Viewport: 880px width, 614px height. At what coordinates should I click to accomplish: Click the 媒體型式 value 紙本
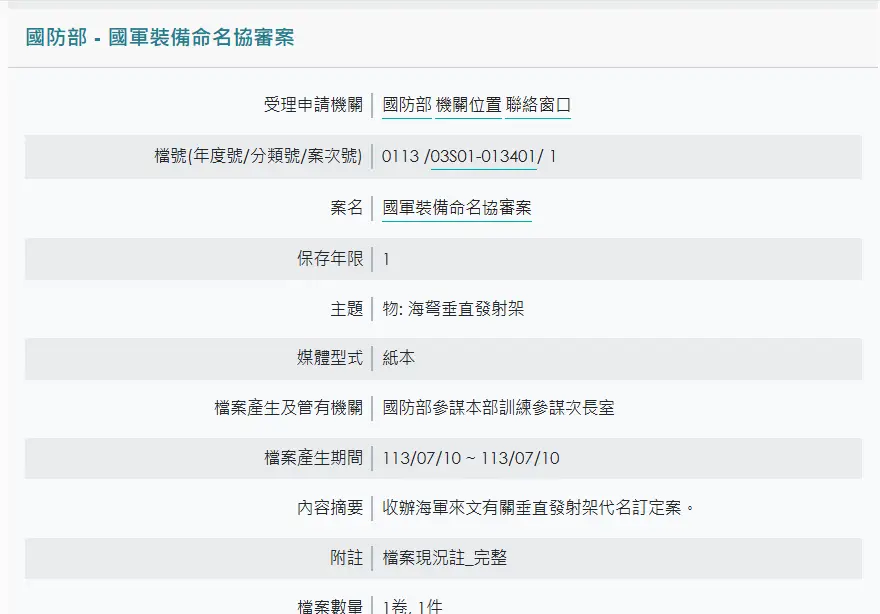[x=399, y=358]
